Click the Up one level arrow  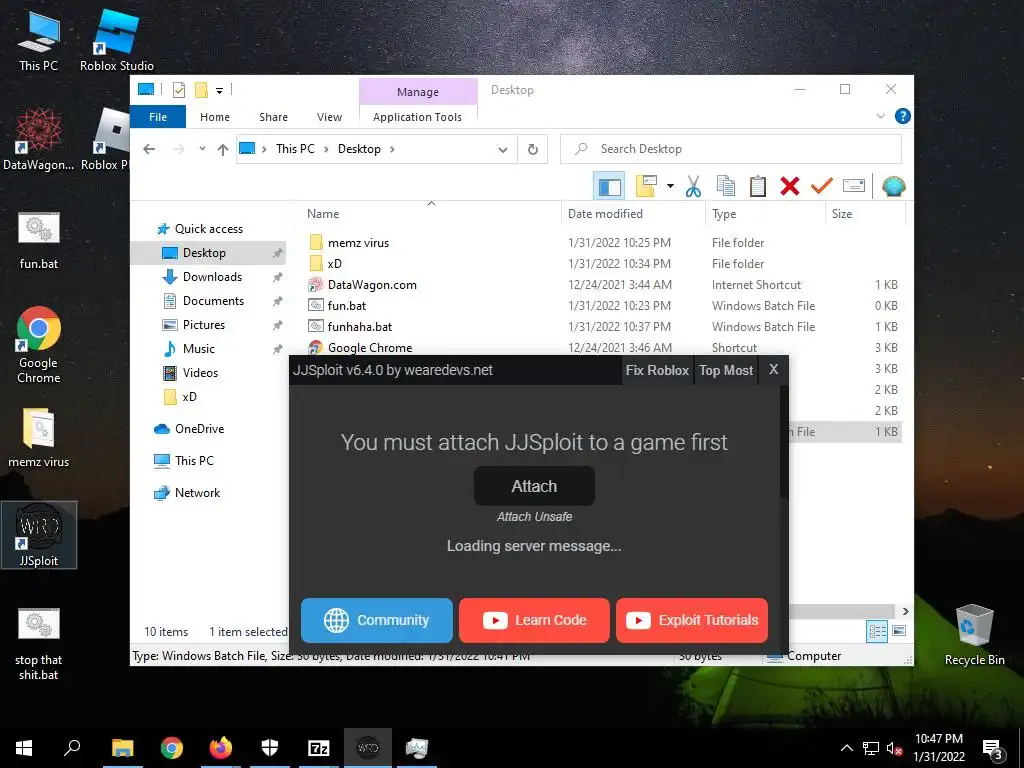(x=223, y=150)
